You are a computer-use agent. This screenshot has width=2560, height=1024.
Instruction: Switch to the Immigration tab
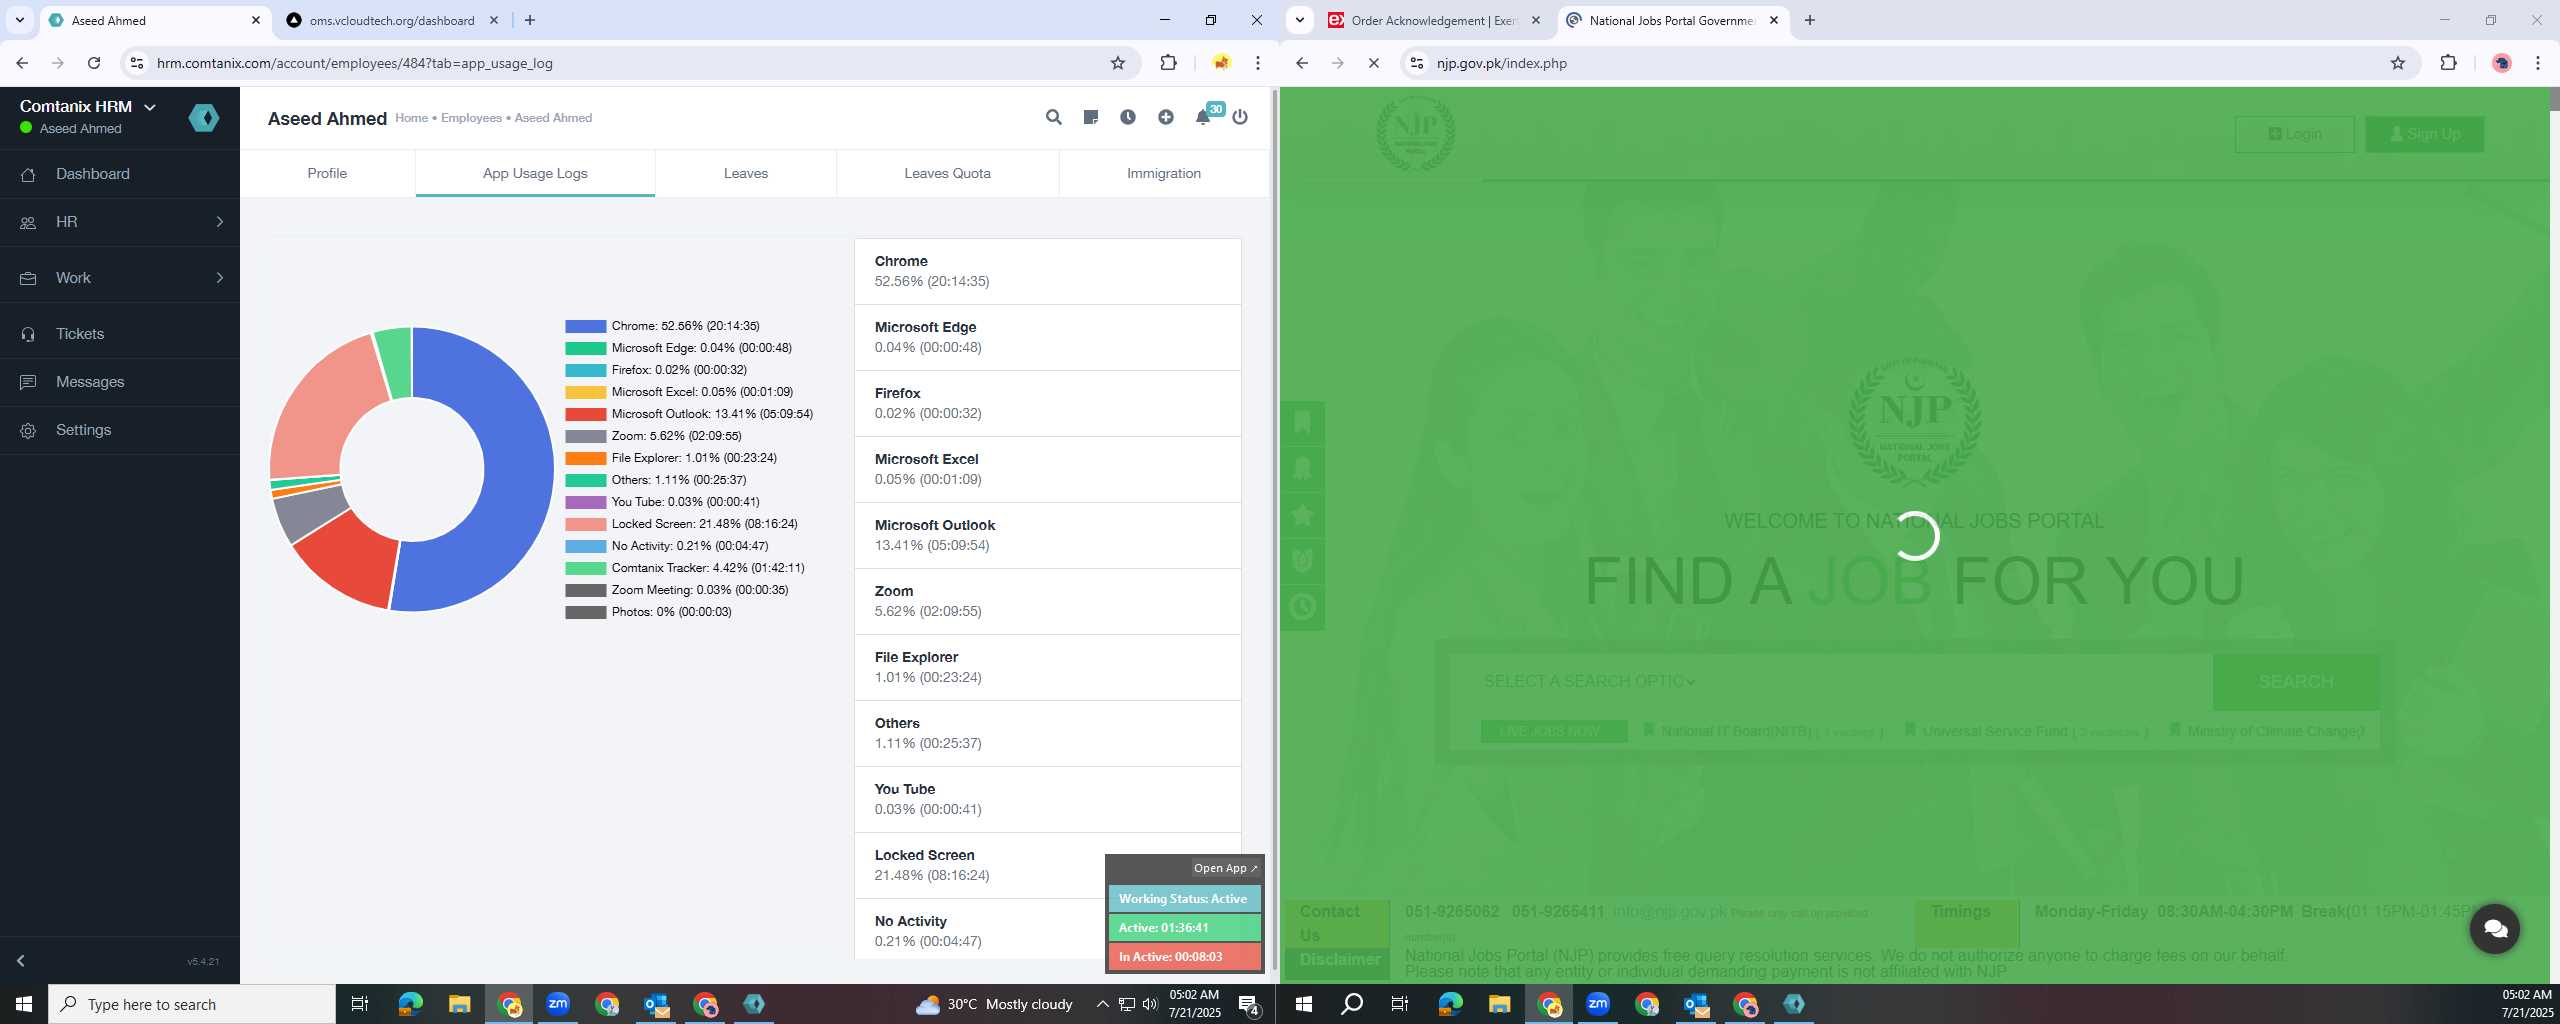[x=1164, y=173]
